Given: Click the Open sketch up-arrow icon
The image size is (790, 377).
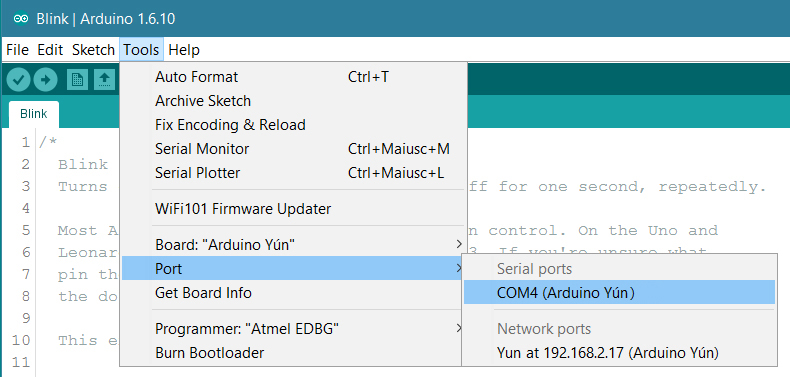Looking at the screenshot, I should 104,80.
